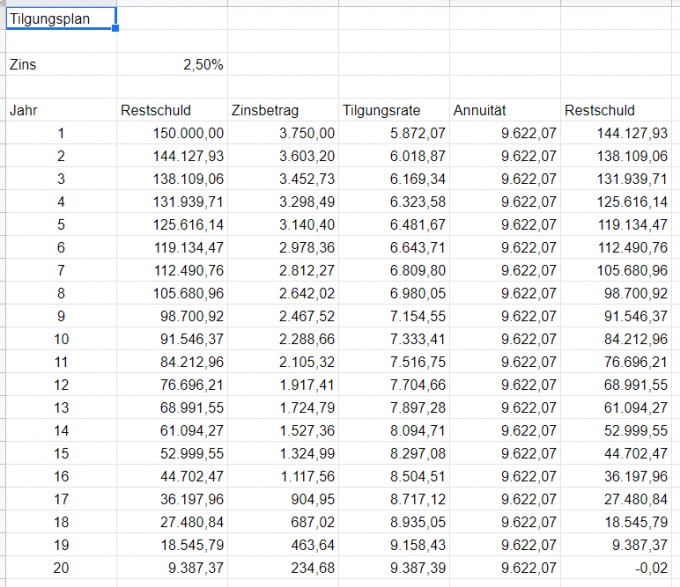680x587 pixels.
Task: Select the Jahr 10 cell
Action: click(61, 339)
